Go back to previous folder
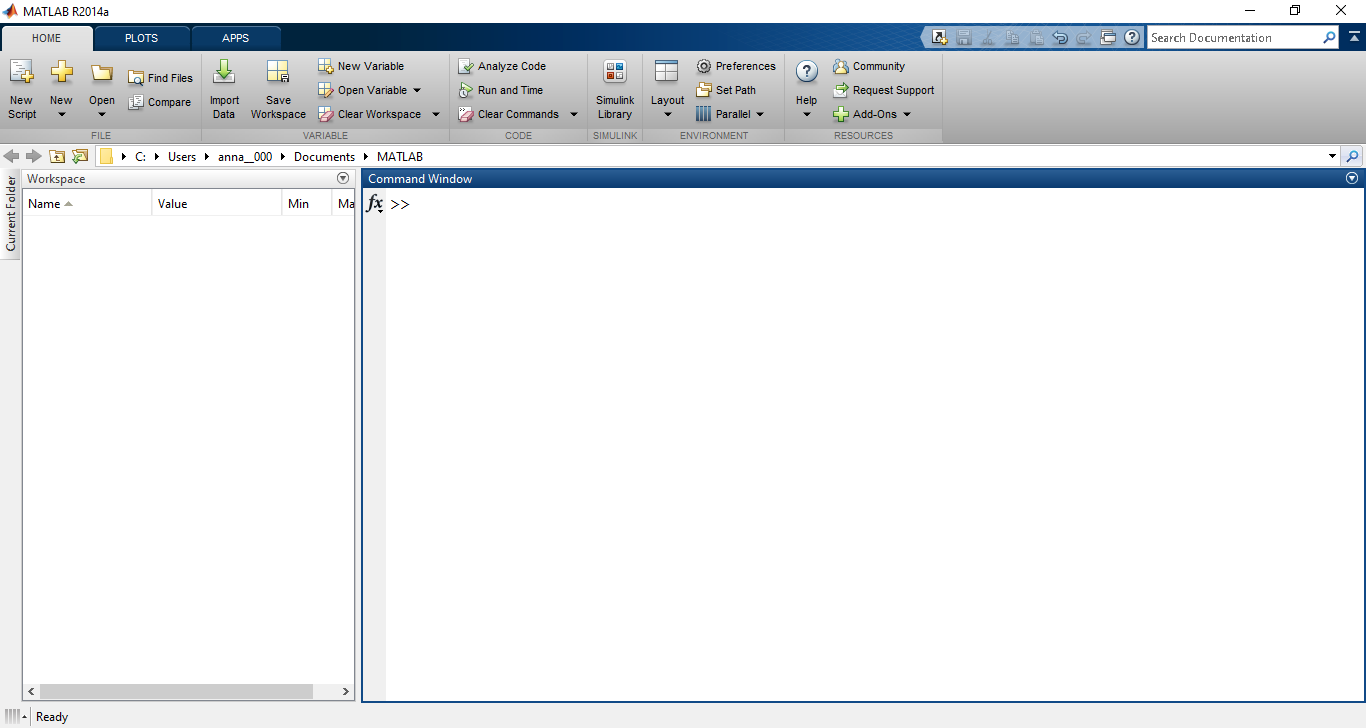Image resolution: width=1366 pixels, height=728 pixels. pos(12,156)
